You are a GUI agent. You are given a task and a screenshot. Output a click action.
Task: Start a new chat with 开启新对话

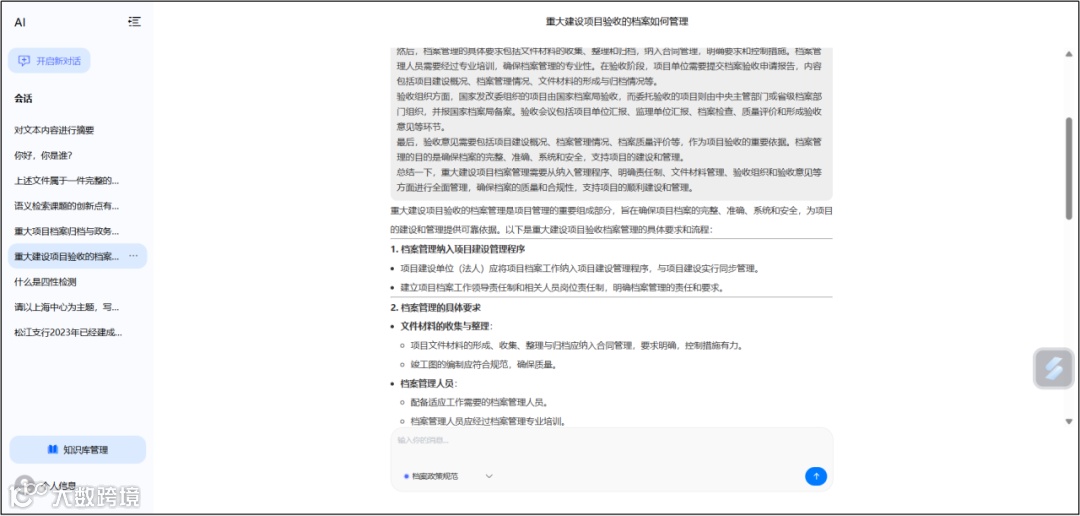point(49,61)
